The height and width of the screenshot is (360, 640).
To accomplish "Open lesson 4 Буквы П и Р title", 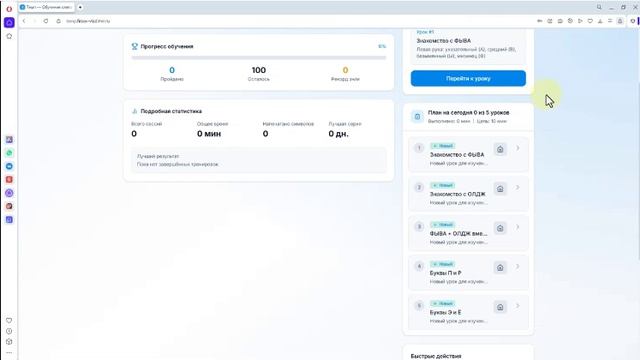I will pos(445,273).
